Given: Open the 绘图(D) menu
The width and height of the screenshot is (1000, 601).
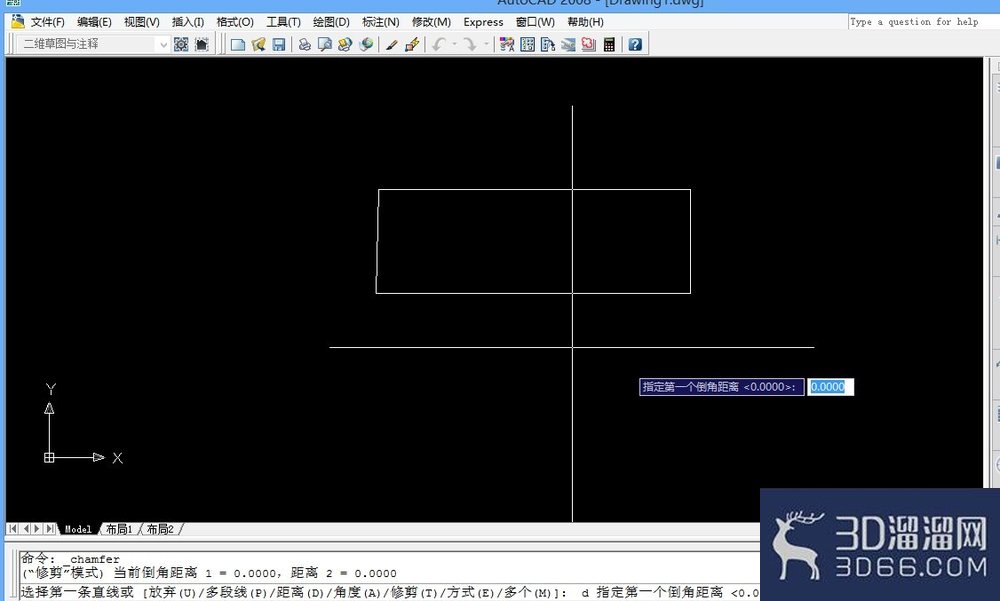Looking at the screenshot, I should coord(331,22).
